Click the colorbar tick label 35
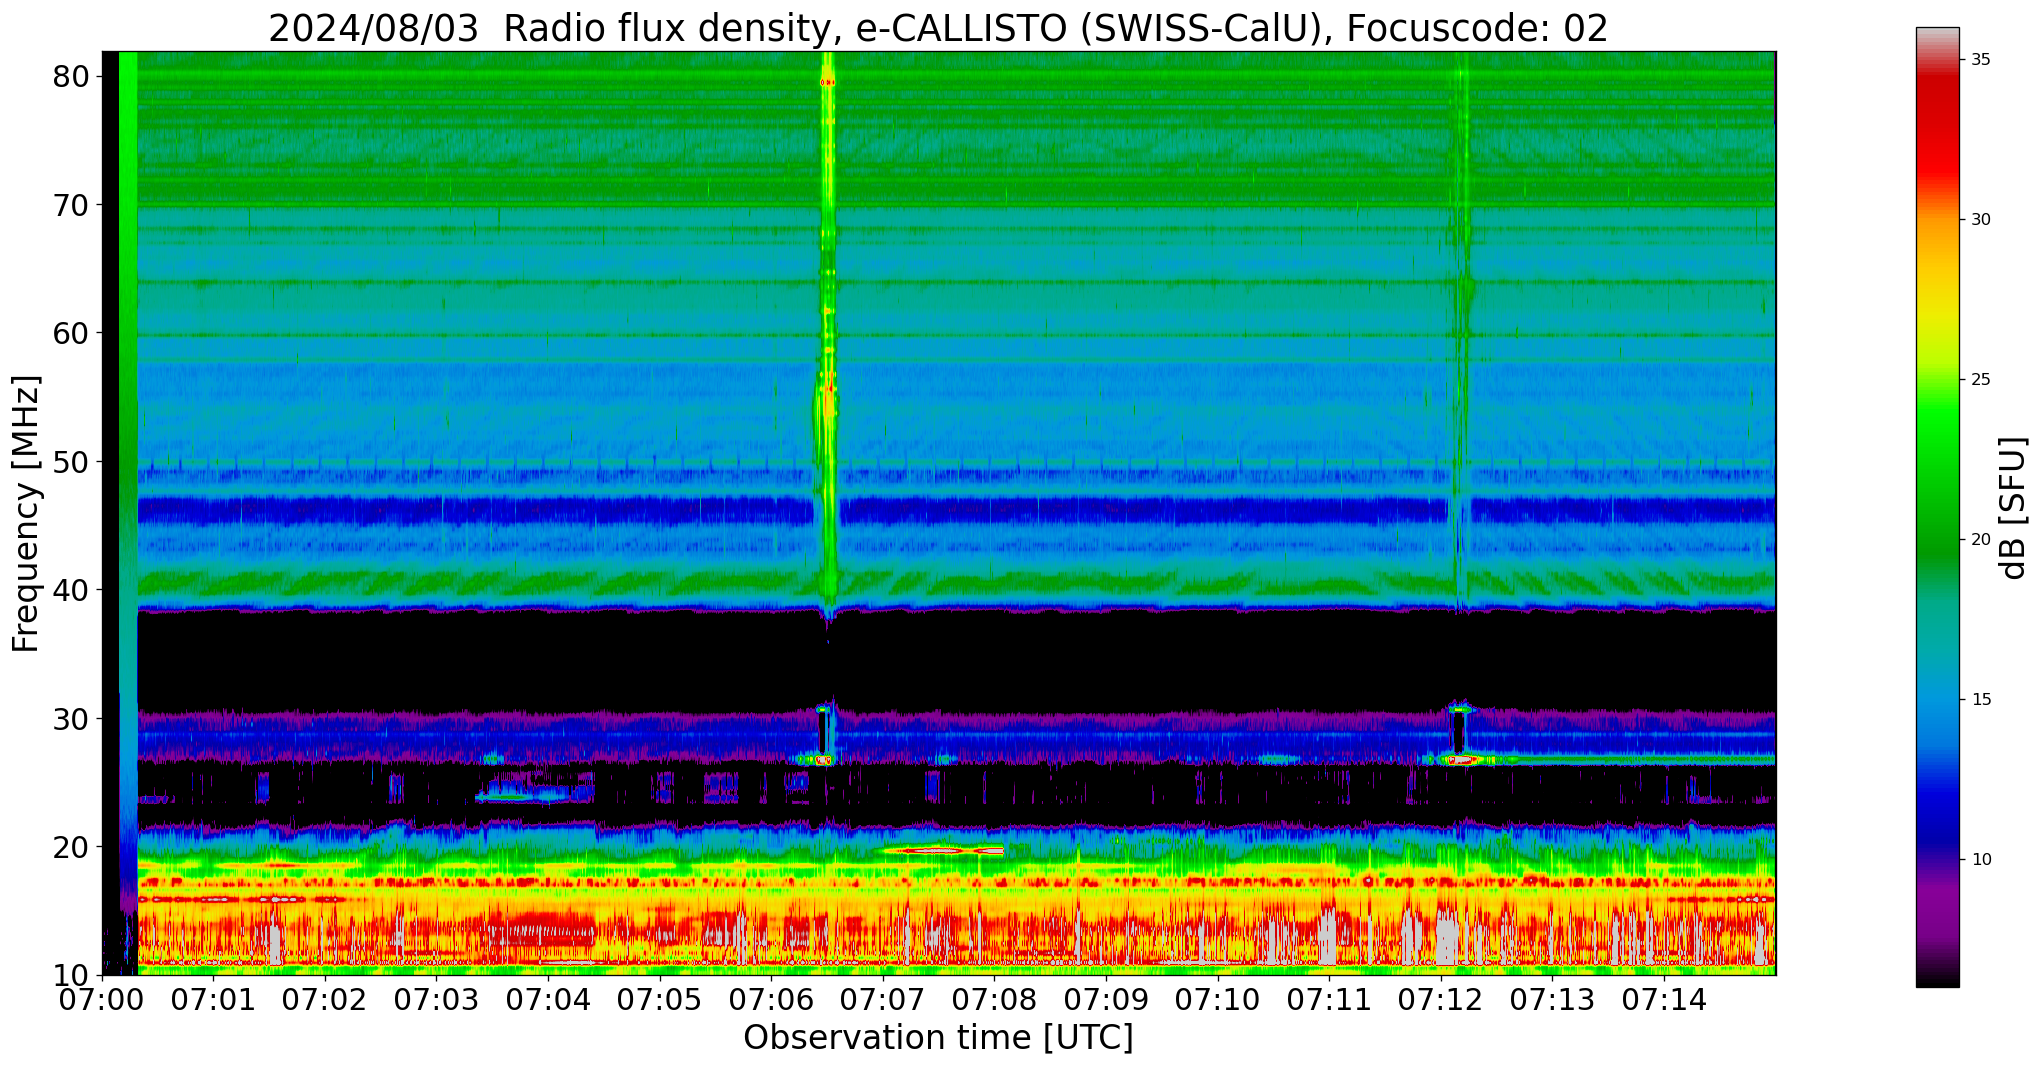Screen dimensions: 2043x1067 1981,60
